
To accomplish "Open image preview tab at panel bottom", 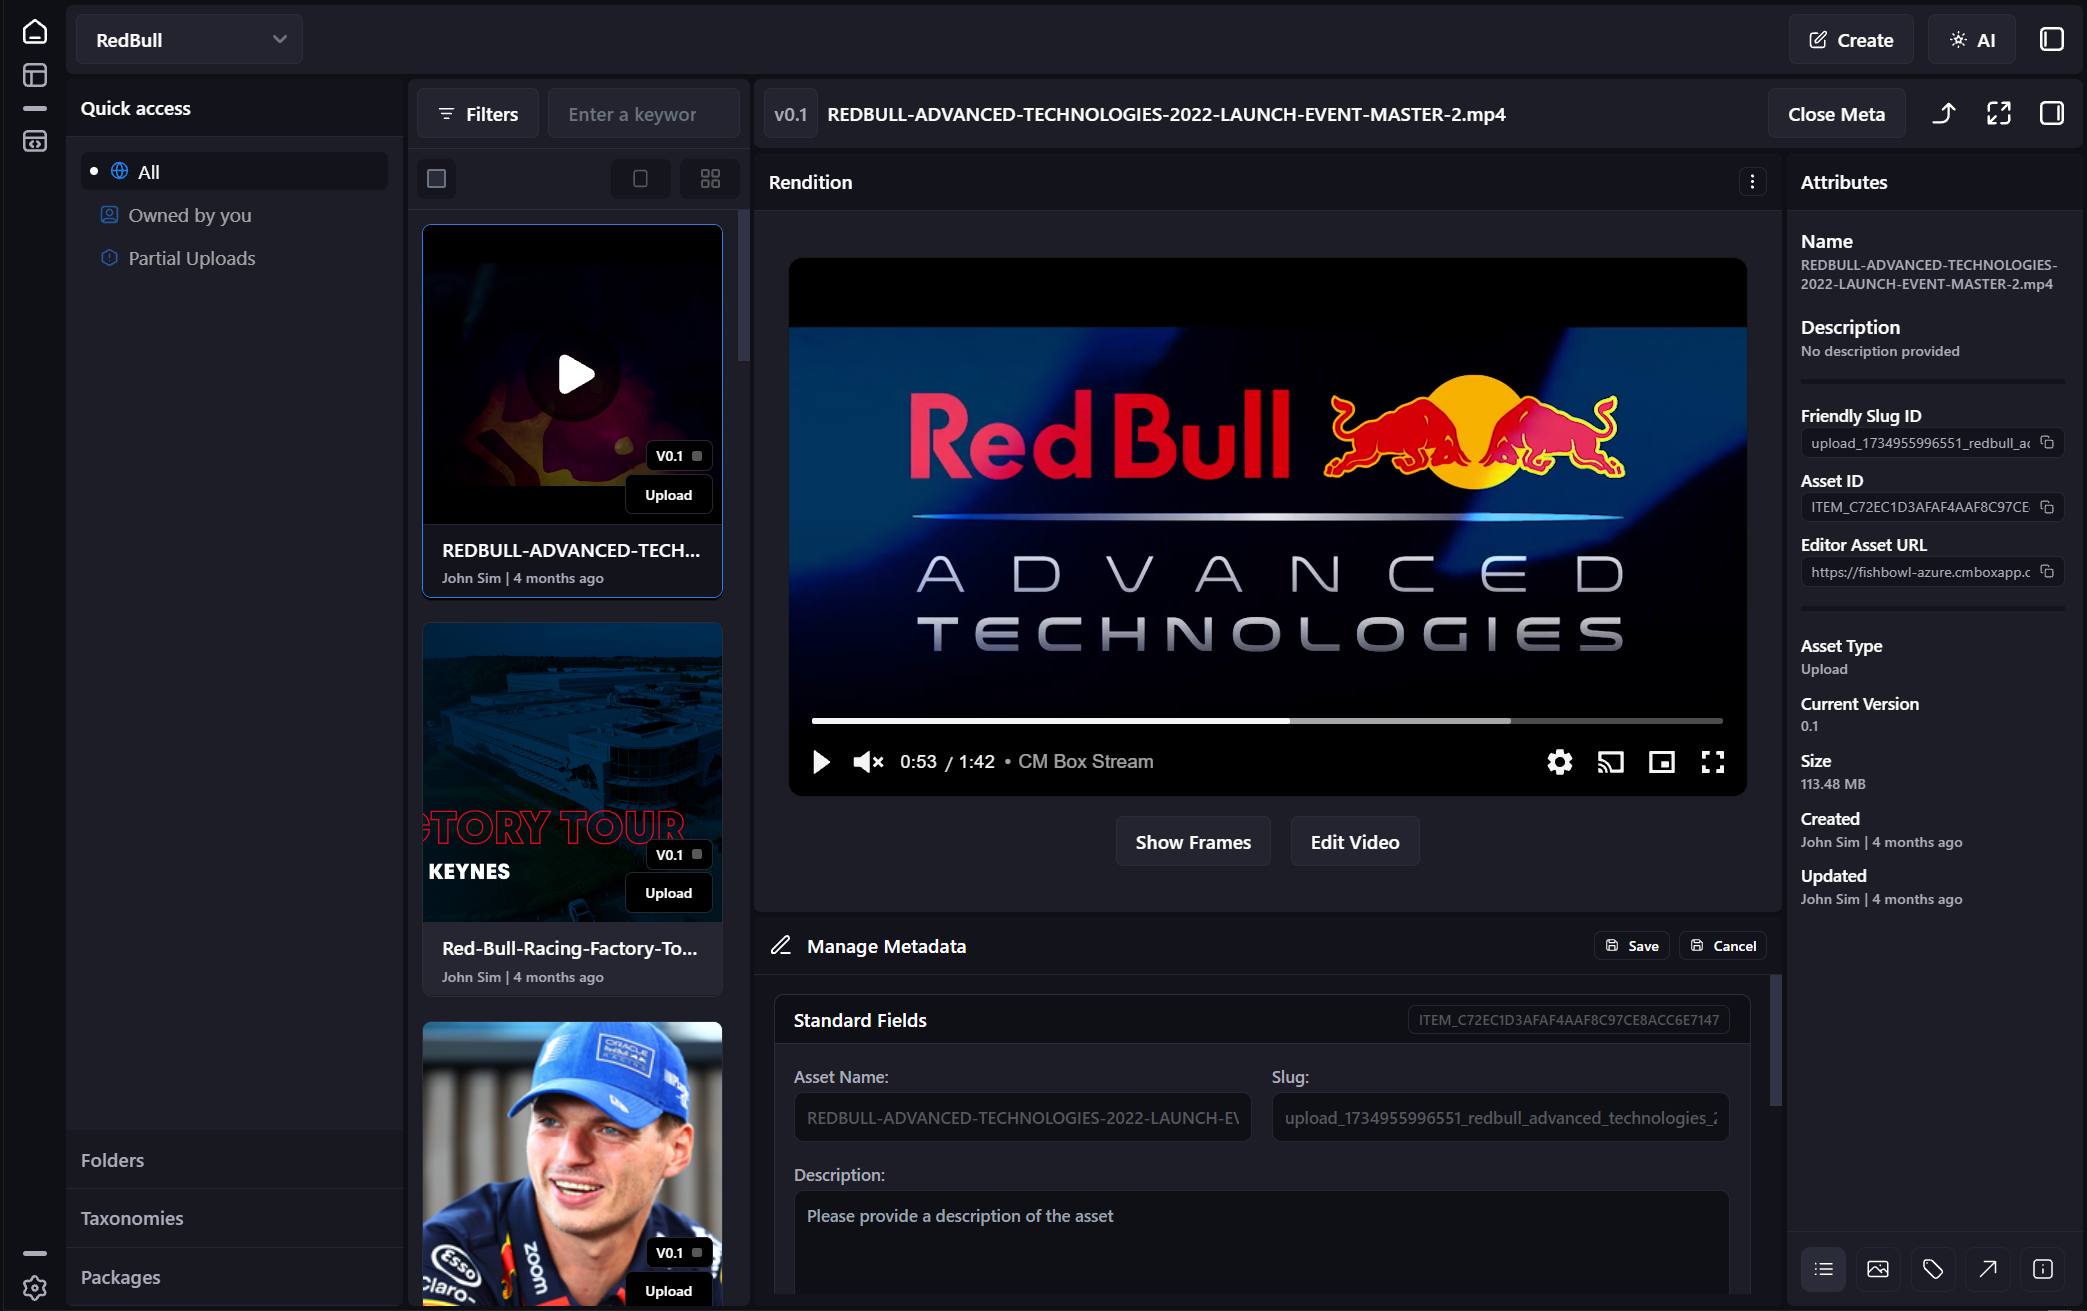I will [x=1878, y=1269].
